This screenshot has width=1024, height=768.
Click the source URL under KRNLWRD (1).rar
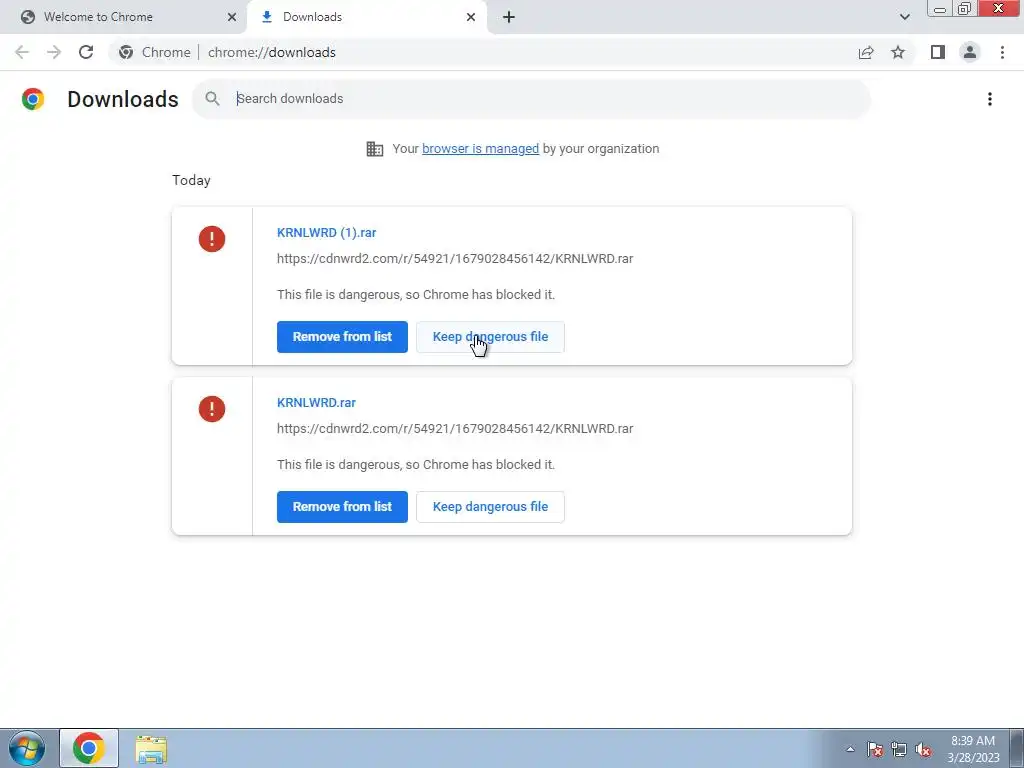click(455, 259)
